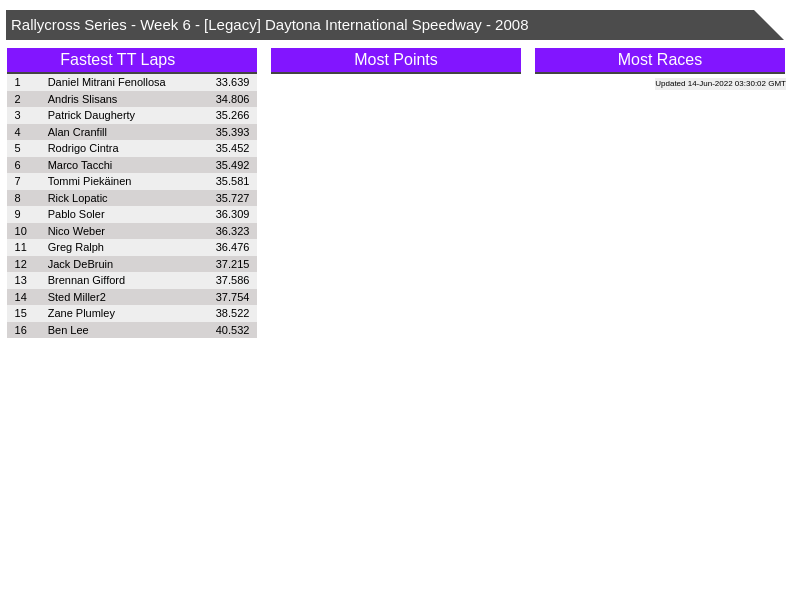Screen dimensions: 800x600
Task: Choose Nico Weber from the lap list
Action: 76,231
